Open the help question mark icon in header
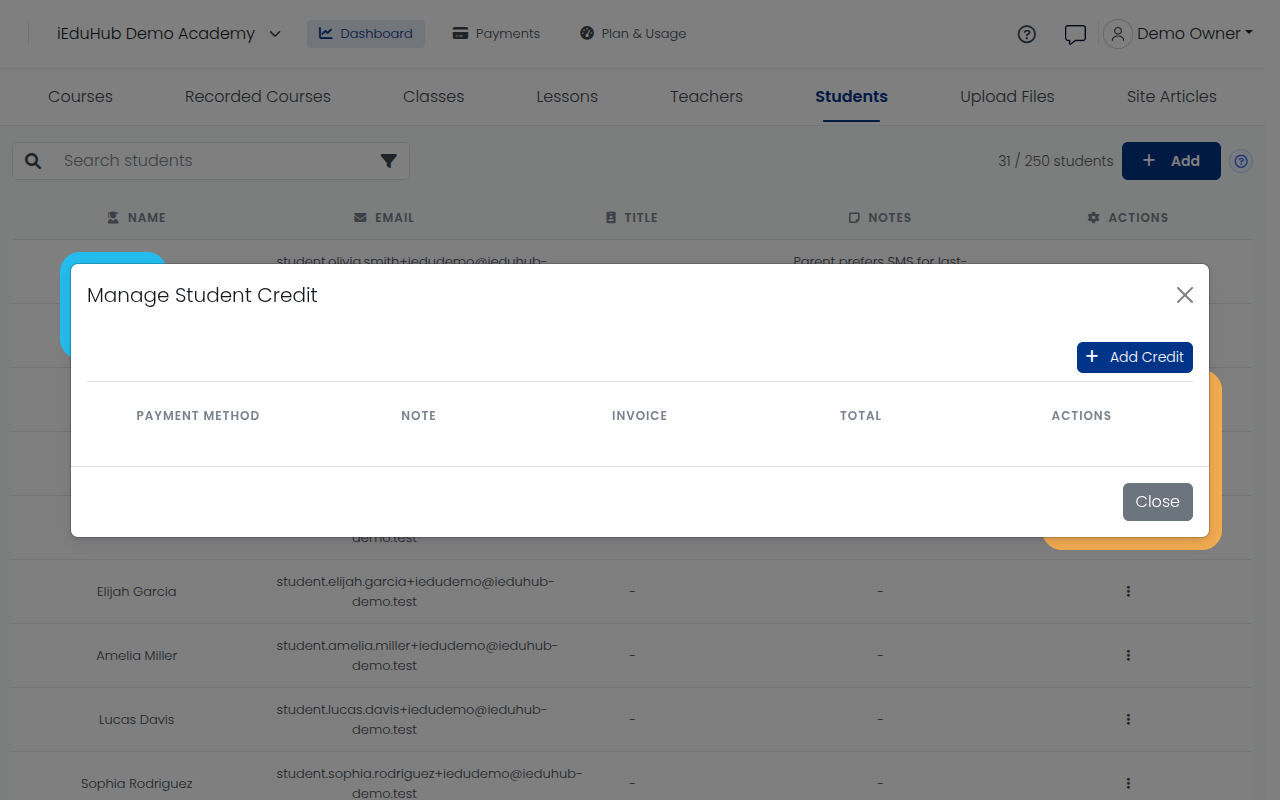1280x800 pixels. (x=1026, y=34)
